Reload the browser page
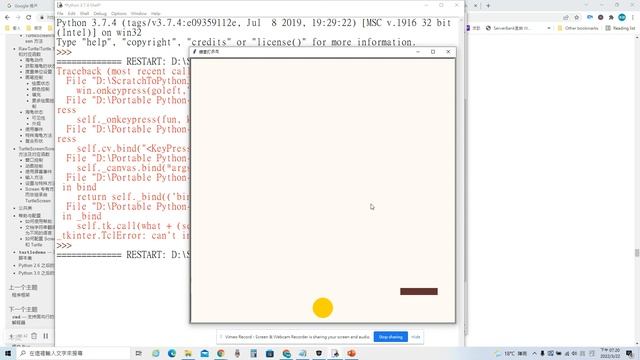This screenshot has width=640, height=360. [29, 17]
